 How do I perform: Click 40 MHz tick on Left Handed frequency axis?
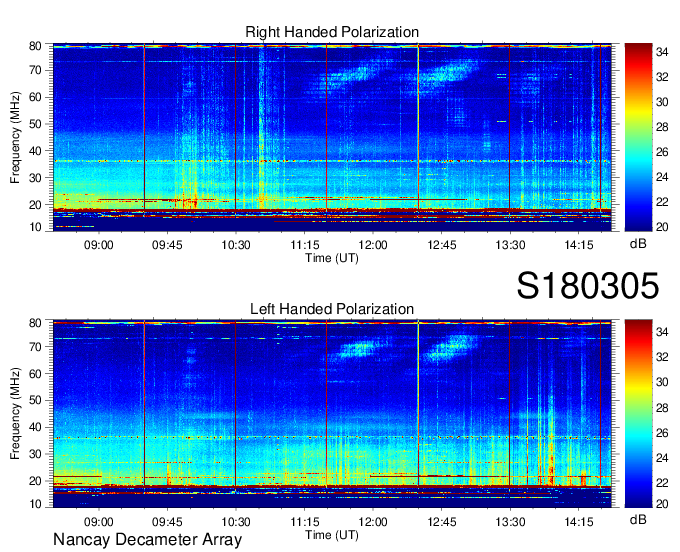coord(35,428)
